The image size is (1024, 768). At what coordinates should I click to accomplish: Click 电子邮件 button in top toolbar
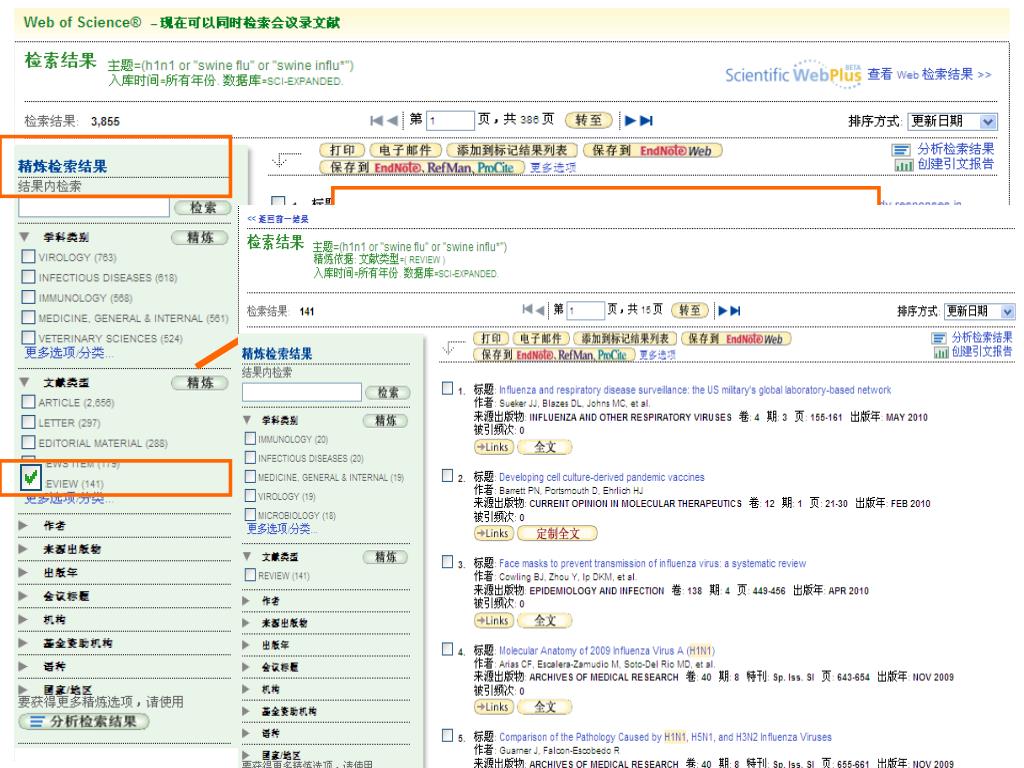[x=405, y=150]
